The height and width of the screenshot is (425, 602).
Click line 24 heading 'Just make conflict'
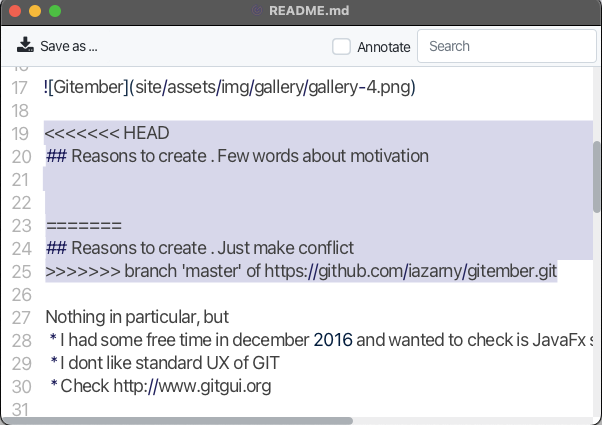click(286, 248)
